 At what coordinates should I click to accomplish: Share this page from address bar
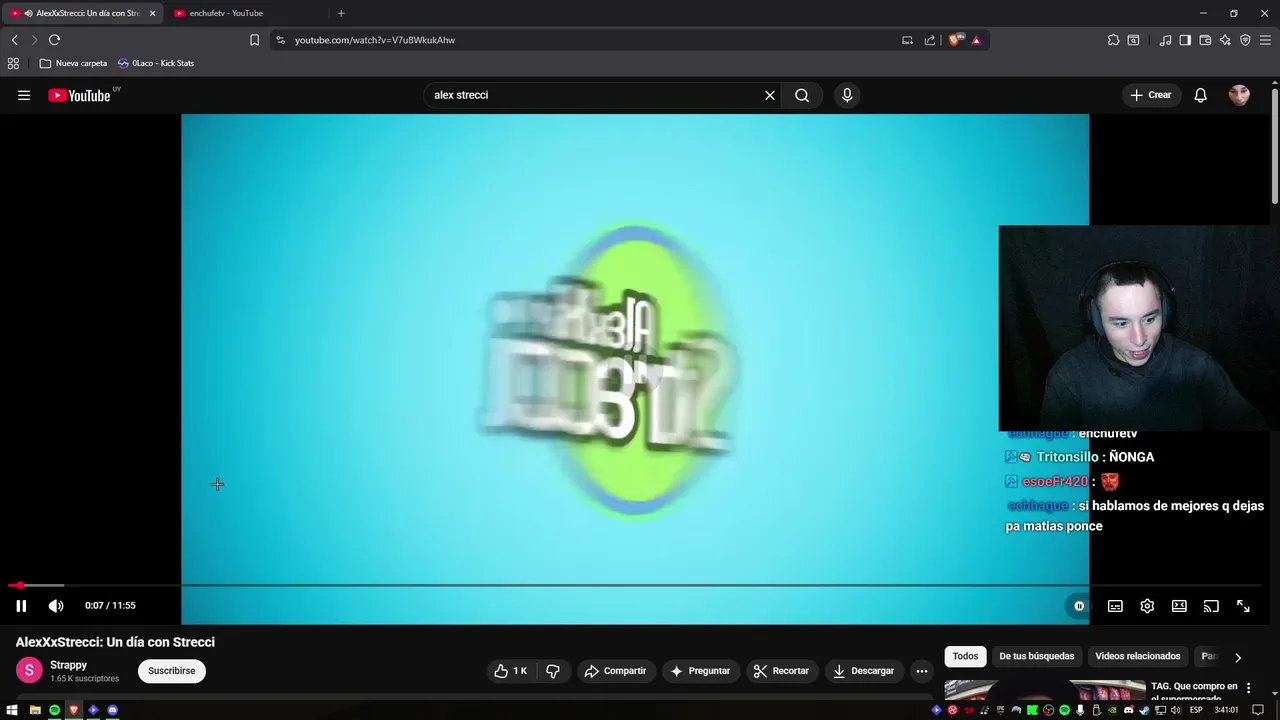[x=930, y=40]
